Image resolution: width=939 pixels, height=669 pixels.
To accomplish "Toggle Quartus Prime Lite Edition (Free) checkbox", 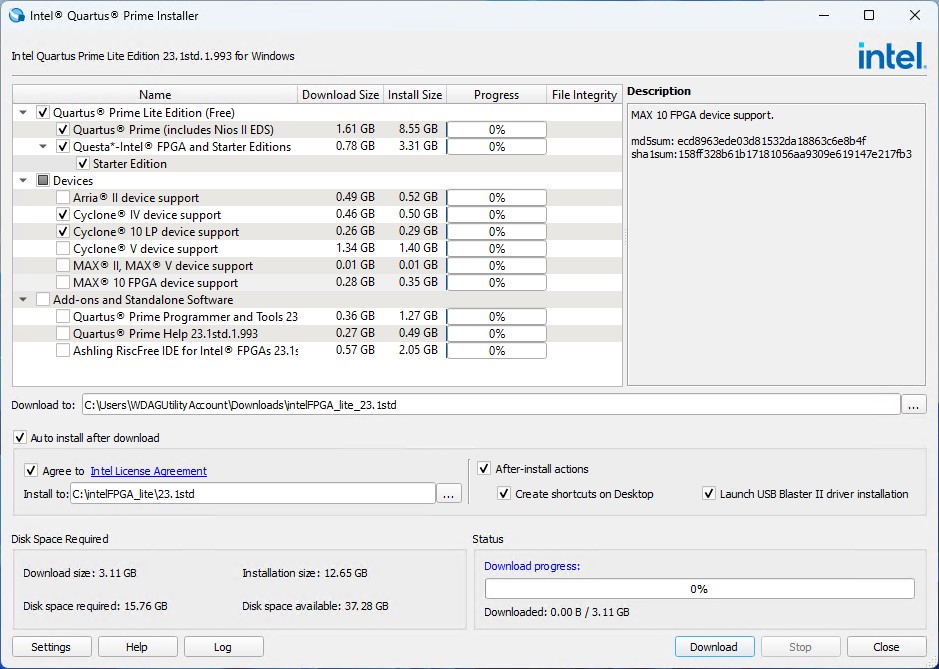I will click(43, 113).
